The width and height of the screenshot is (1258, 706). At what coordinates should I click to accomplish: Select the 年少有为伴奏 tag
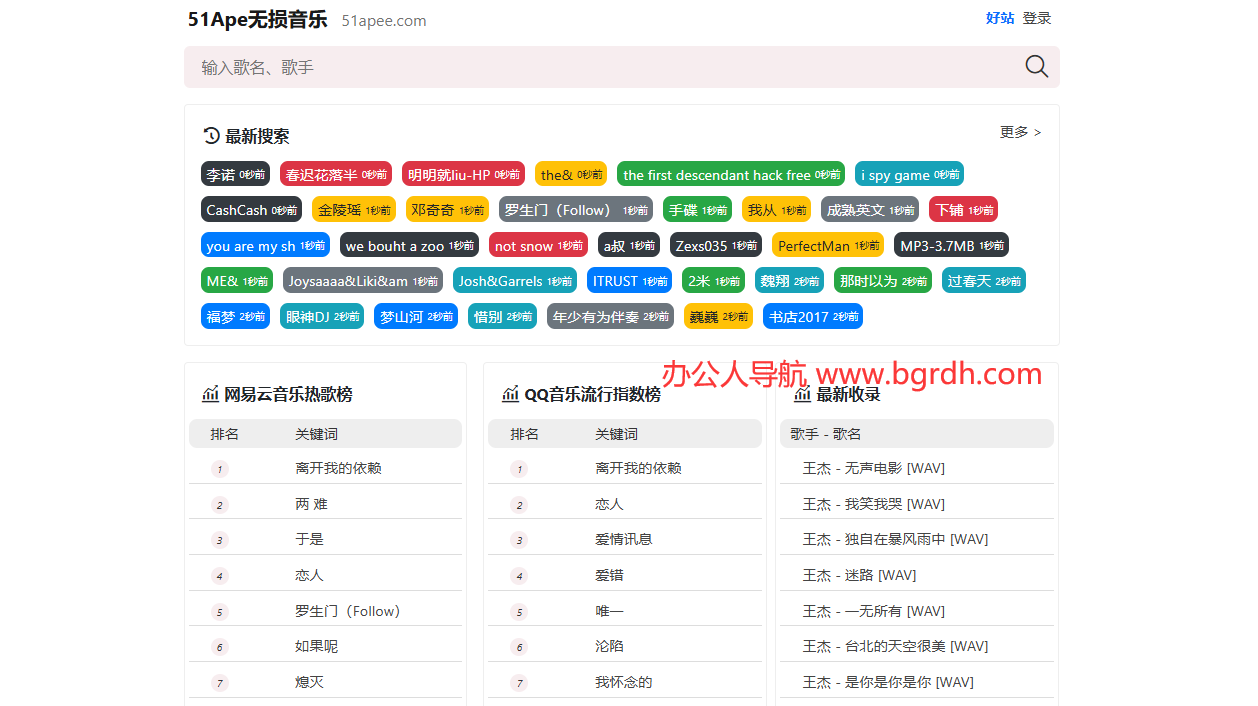click(610, 317)
